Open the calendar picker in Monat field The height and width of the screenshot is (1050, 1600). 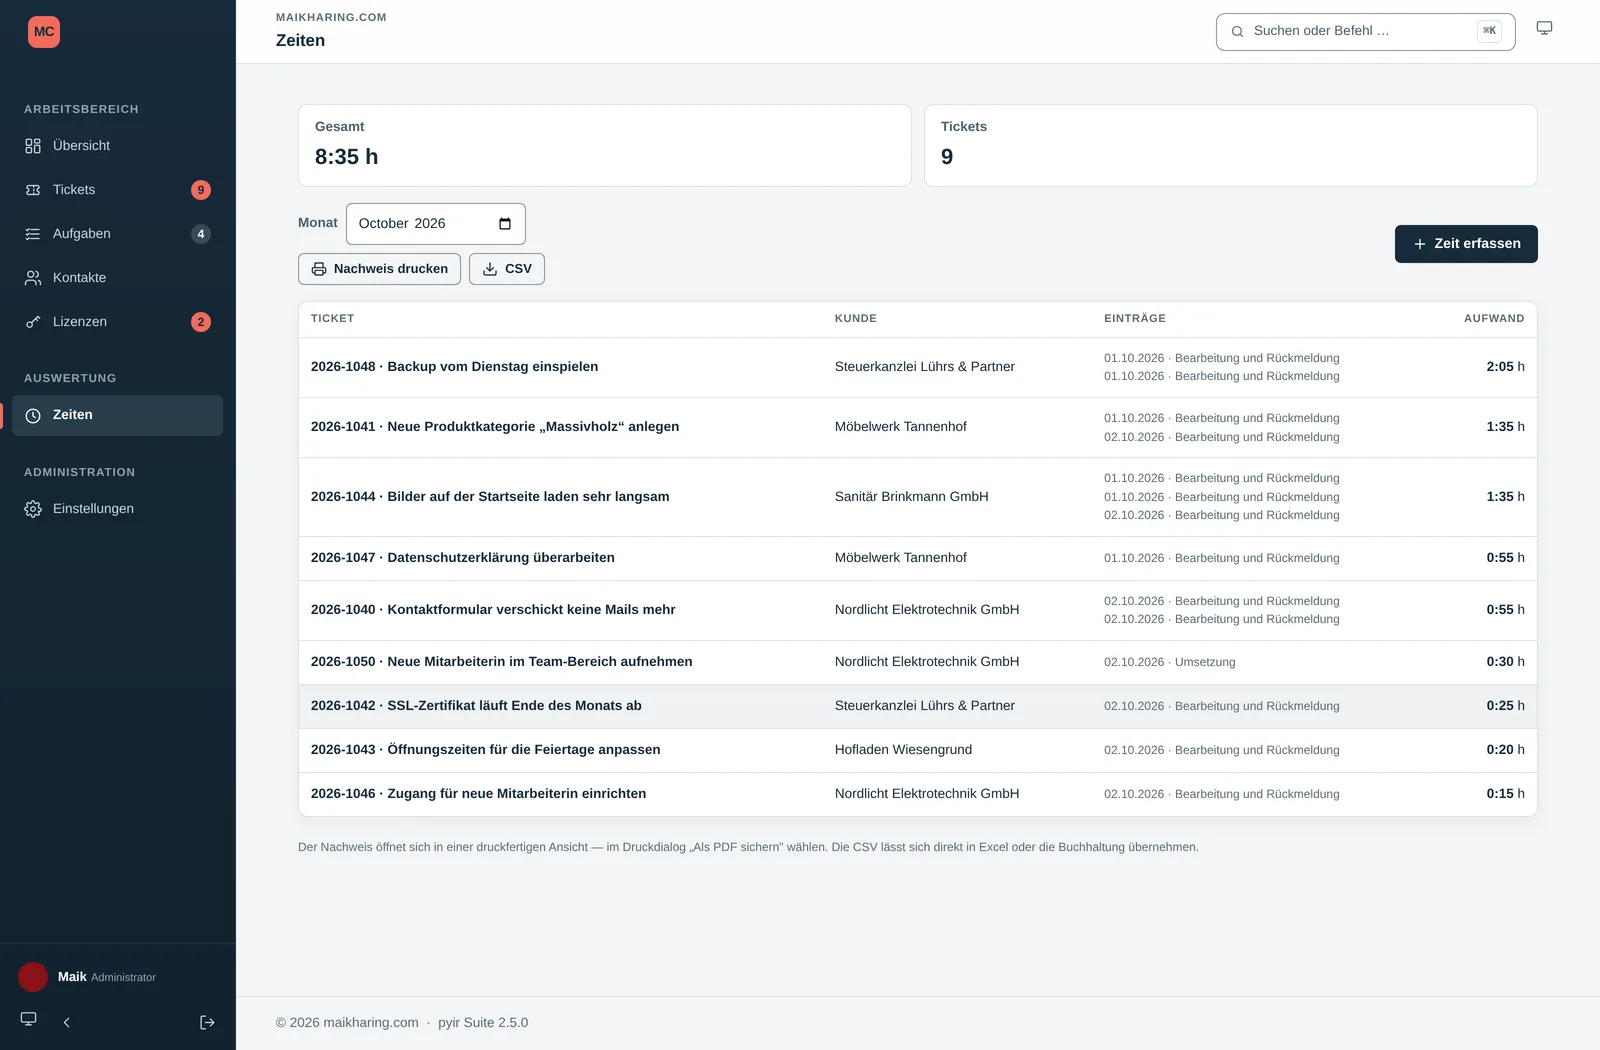tap(505, 224)
